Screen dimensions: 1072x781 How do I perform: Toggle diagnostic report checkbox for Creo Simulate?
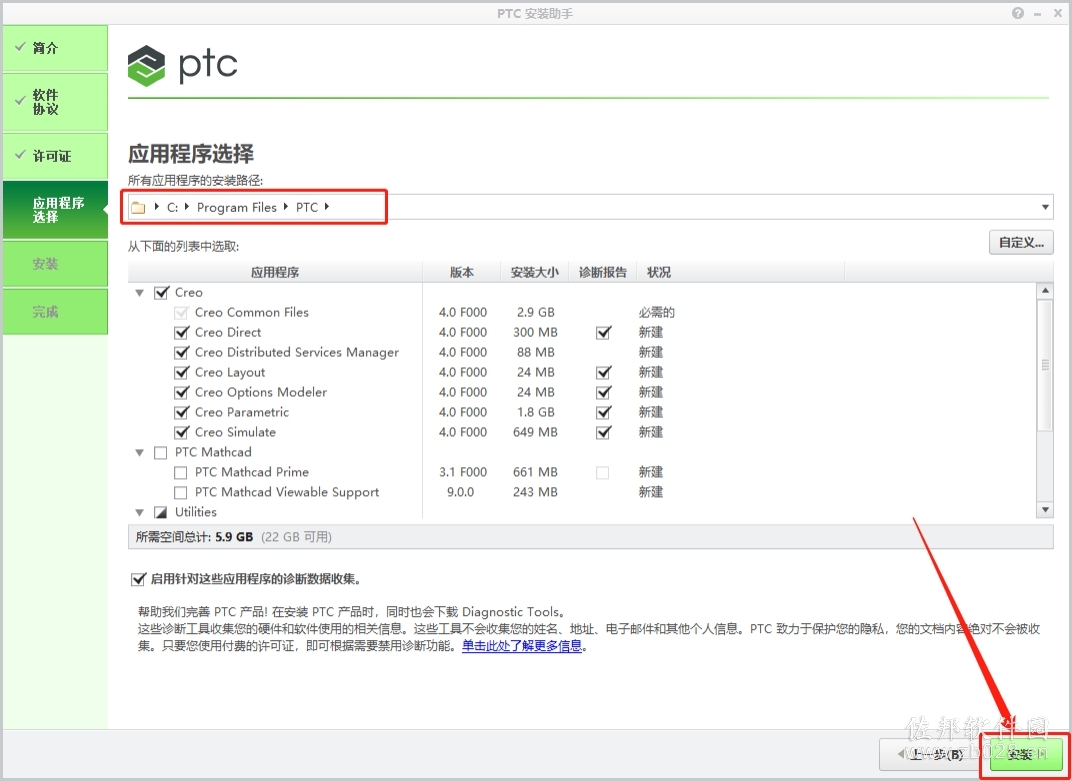click(x=603, y=432)
